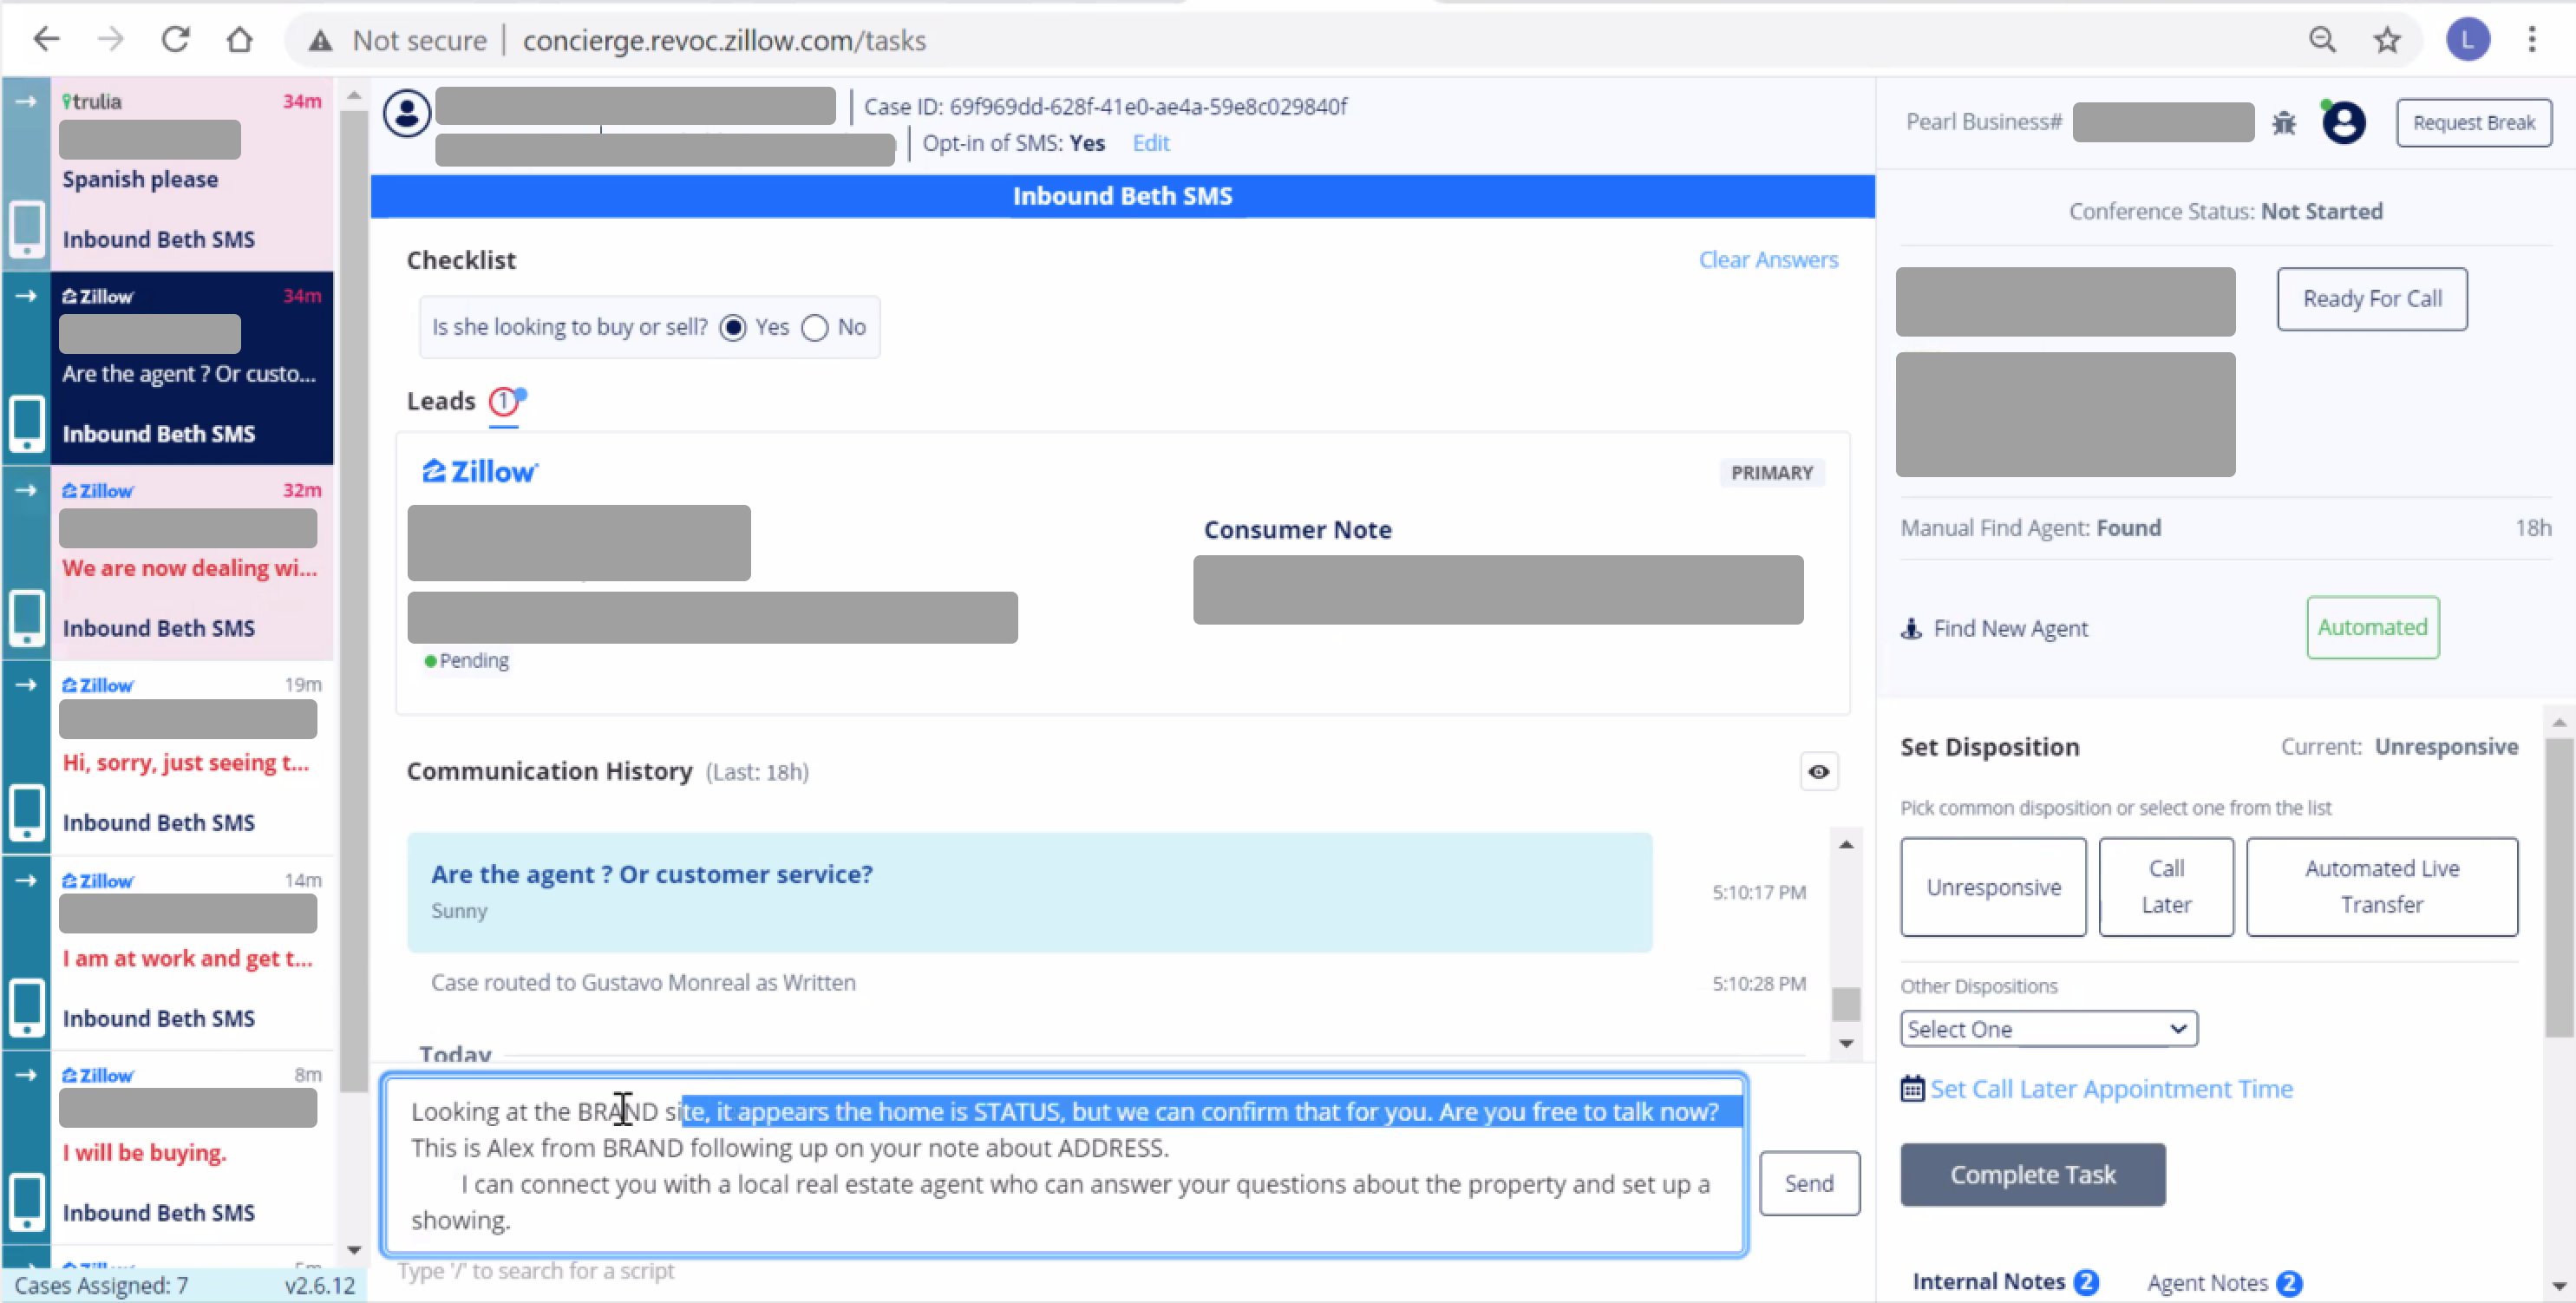Screen dimensions: 2576x1303
Task: Click 'Case routed to Gustavo Monreal as Written'
Action: click(x=643, y=982)
